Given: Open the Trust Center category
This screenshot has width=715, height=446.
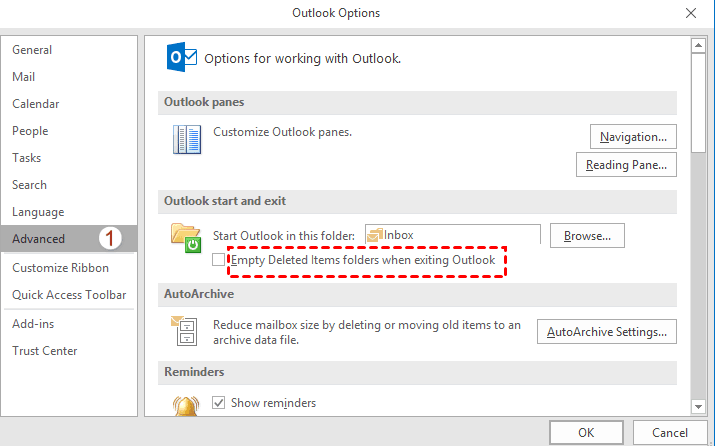Looking at the screenshot, I should 69,351.
